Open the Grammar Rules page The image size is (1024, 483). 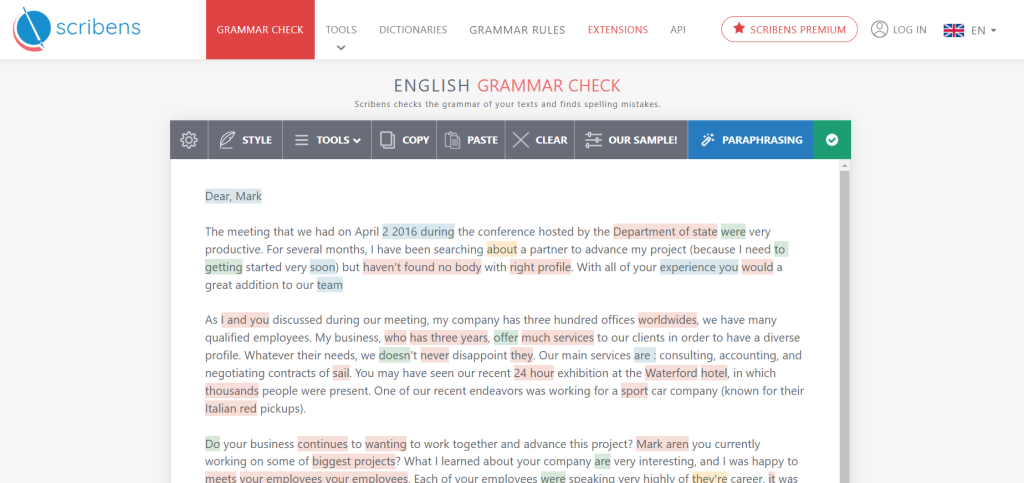[x=517, y=30]
